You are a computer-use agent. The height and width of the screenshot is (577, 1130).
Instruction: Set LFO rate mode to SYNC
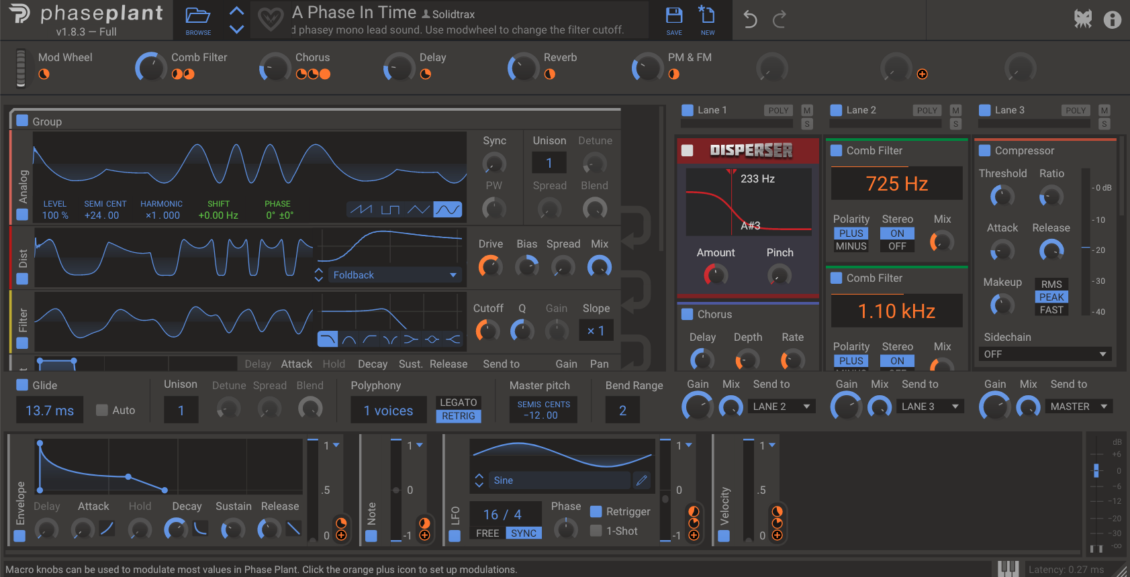[x=523, y=534]
